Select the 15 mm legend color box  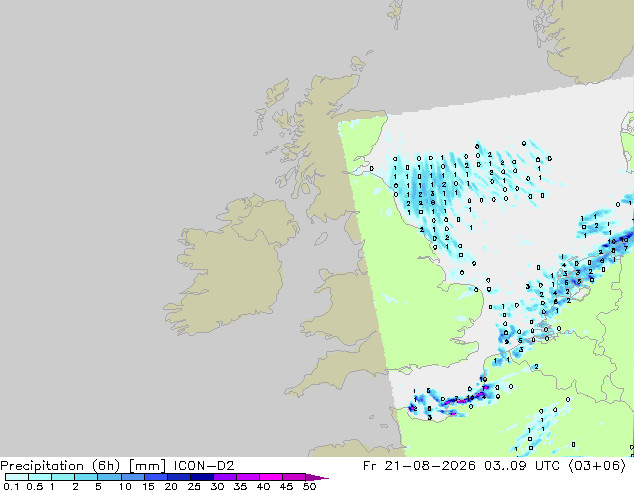click(x=156, y=477)
